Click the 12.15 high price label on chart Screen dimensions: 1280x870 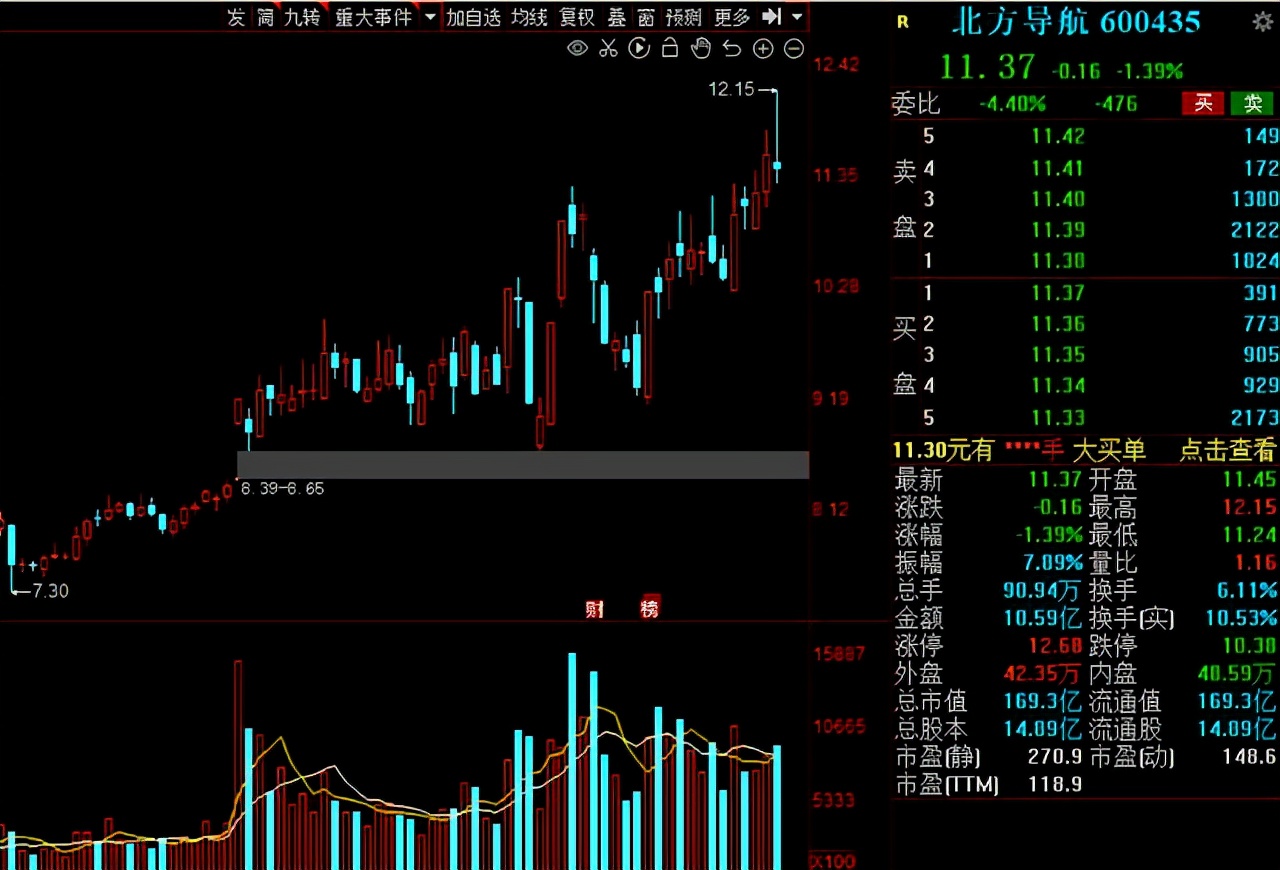click(731, 89)
